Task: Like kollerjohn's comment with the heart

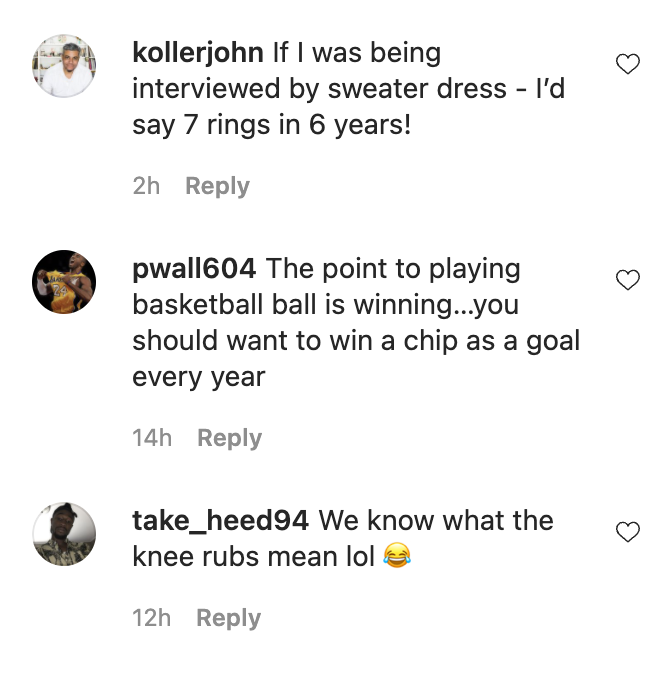Action: pyautogui.click(x=627, y=65)
